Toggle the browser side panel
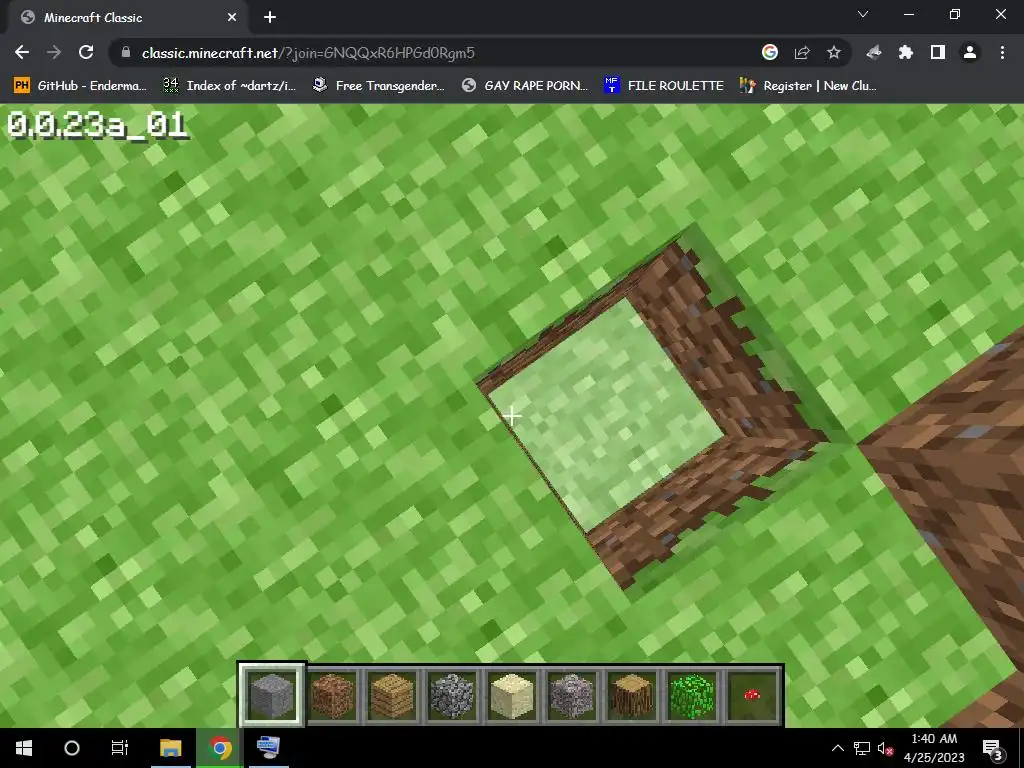The image size is (1024, 768). (x=938, y=52)
